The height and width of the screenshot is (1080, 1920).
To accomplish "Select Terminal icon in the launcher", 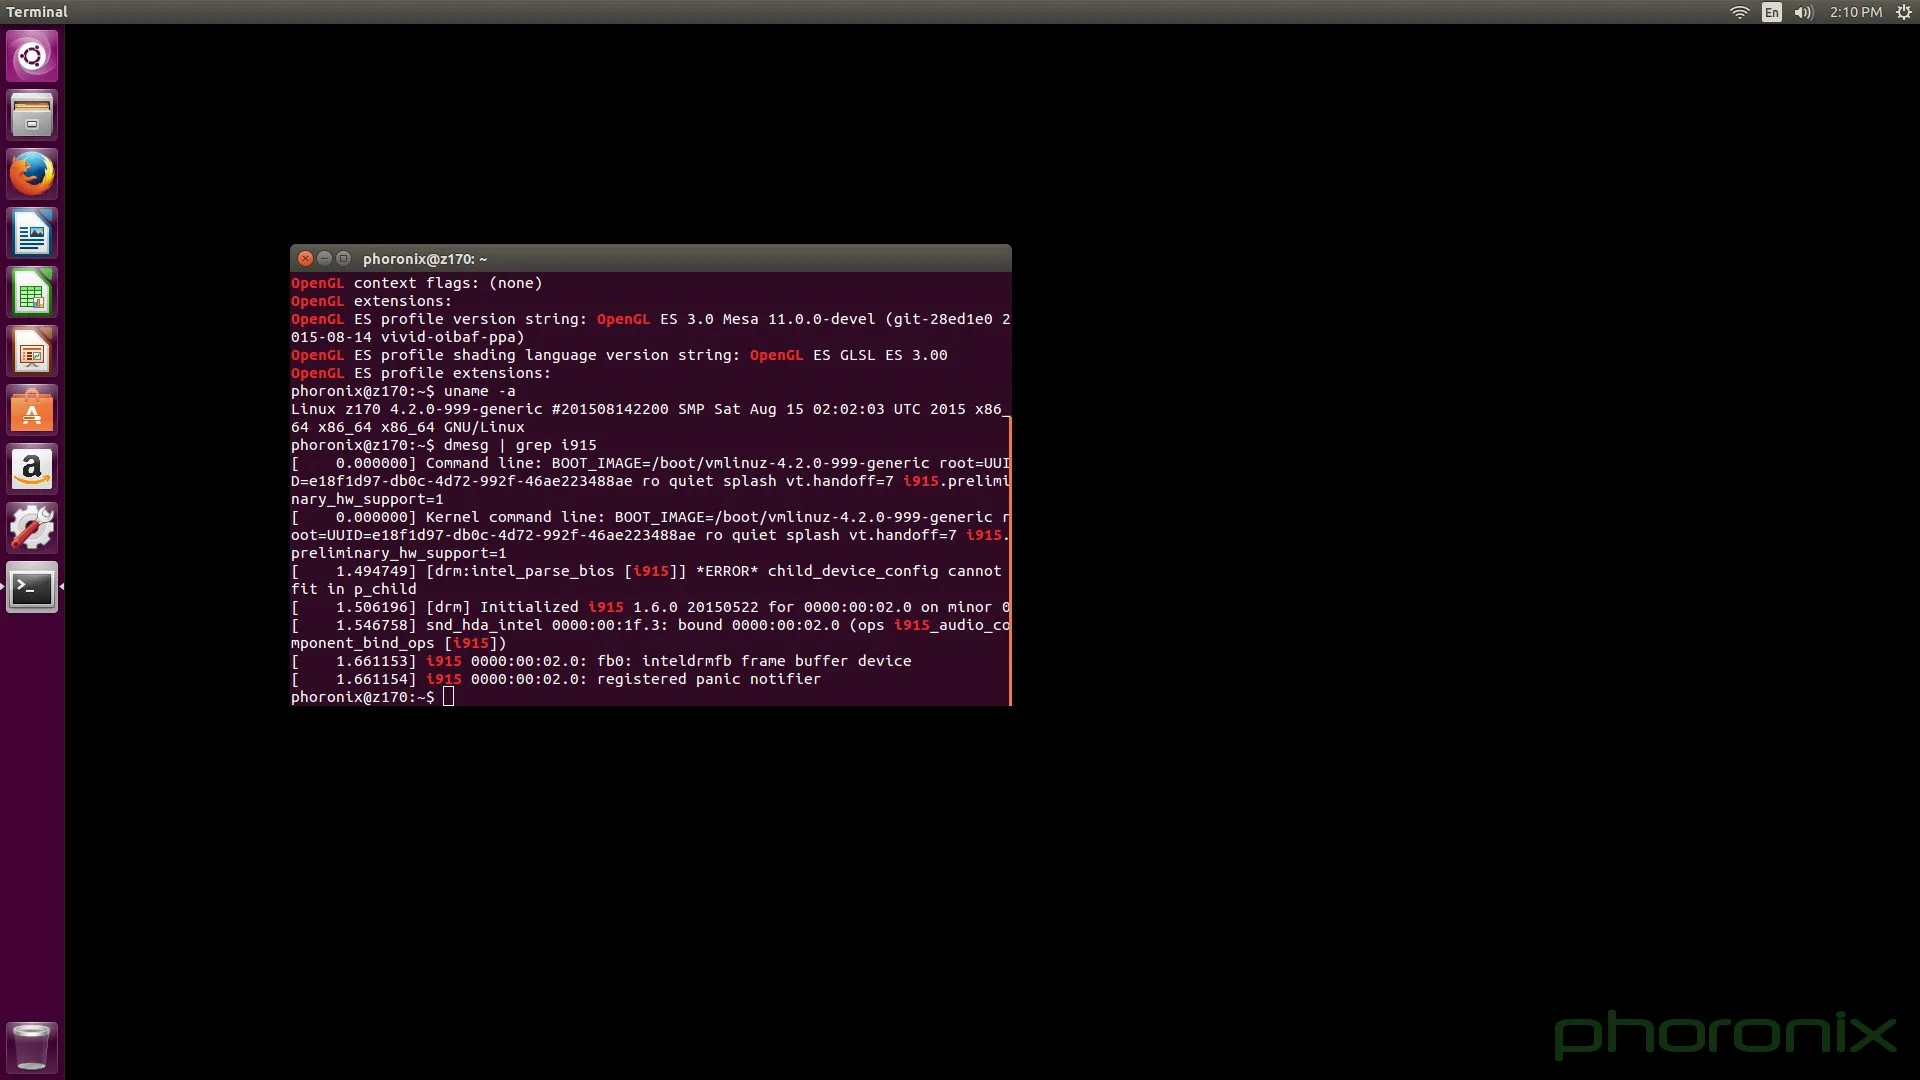I will click(32, 588).
